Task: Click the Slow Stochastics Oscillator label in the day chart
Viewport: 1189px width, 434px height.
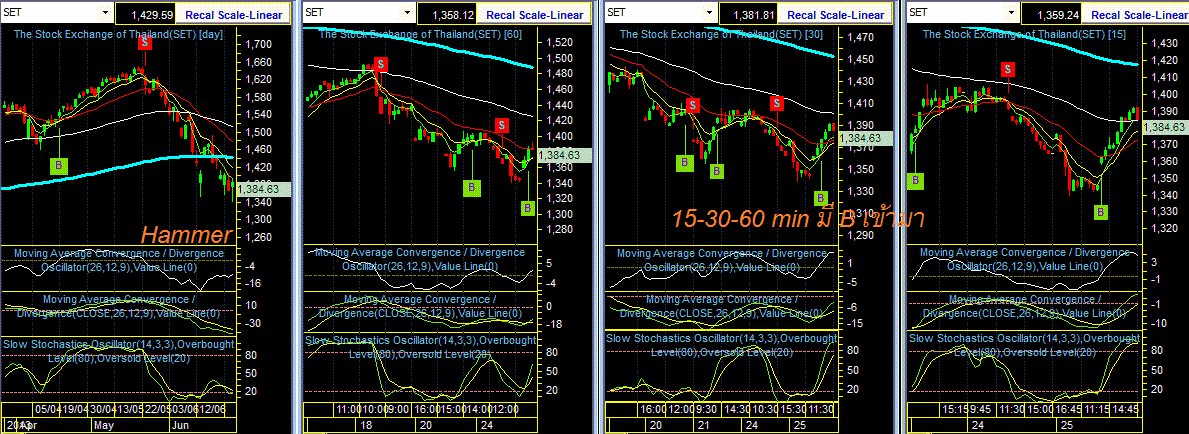Action: click(x=118, y=351)
